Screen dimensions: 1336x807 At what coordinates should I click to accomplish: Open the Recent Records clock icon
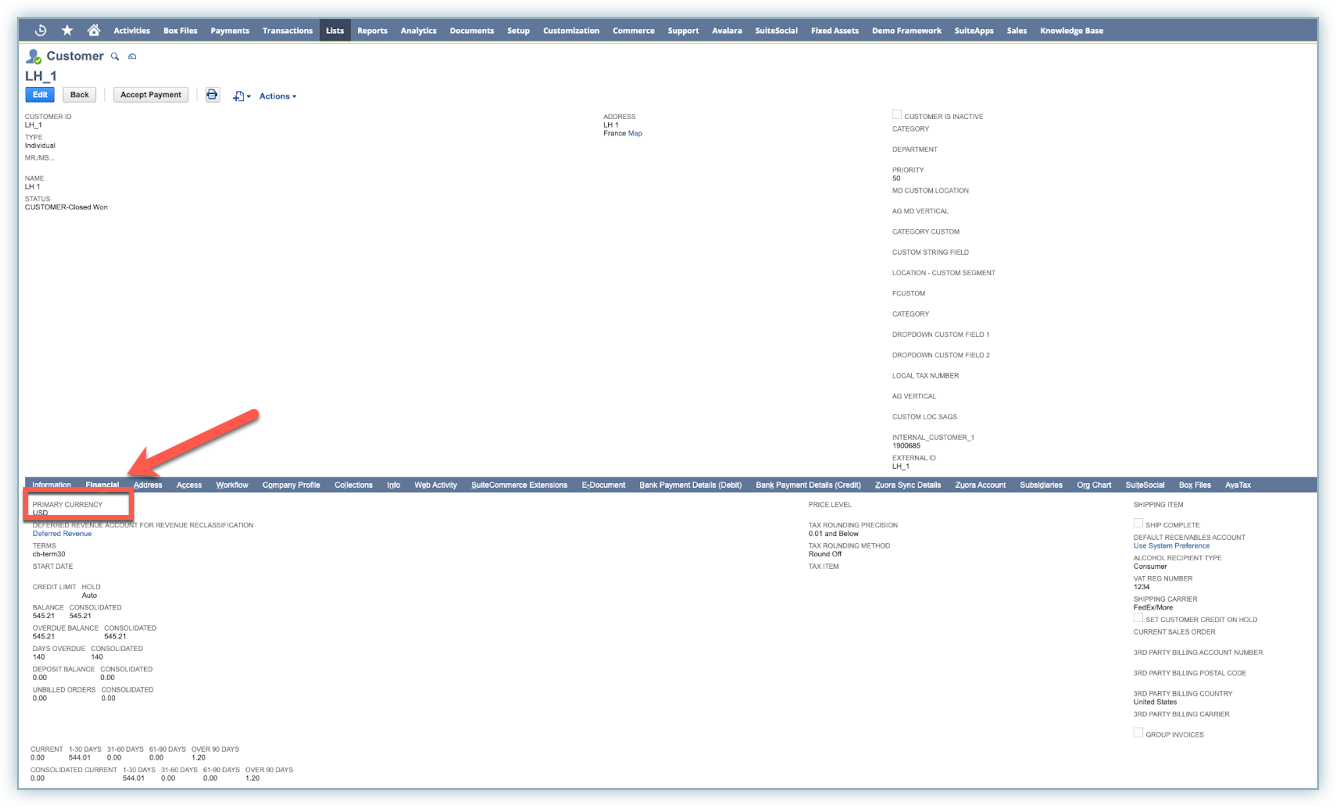(41, 30)
